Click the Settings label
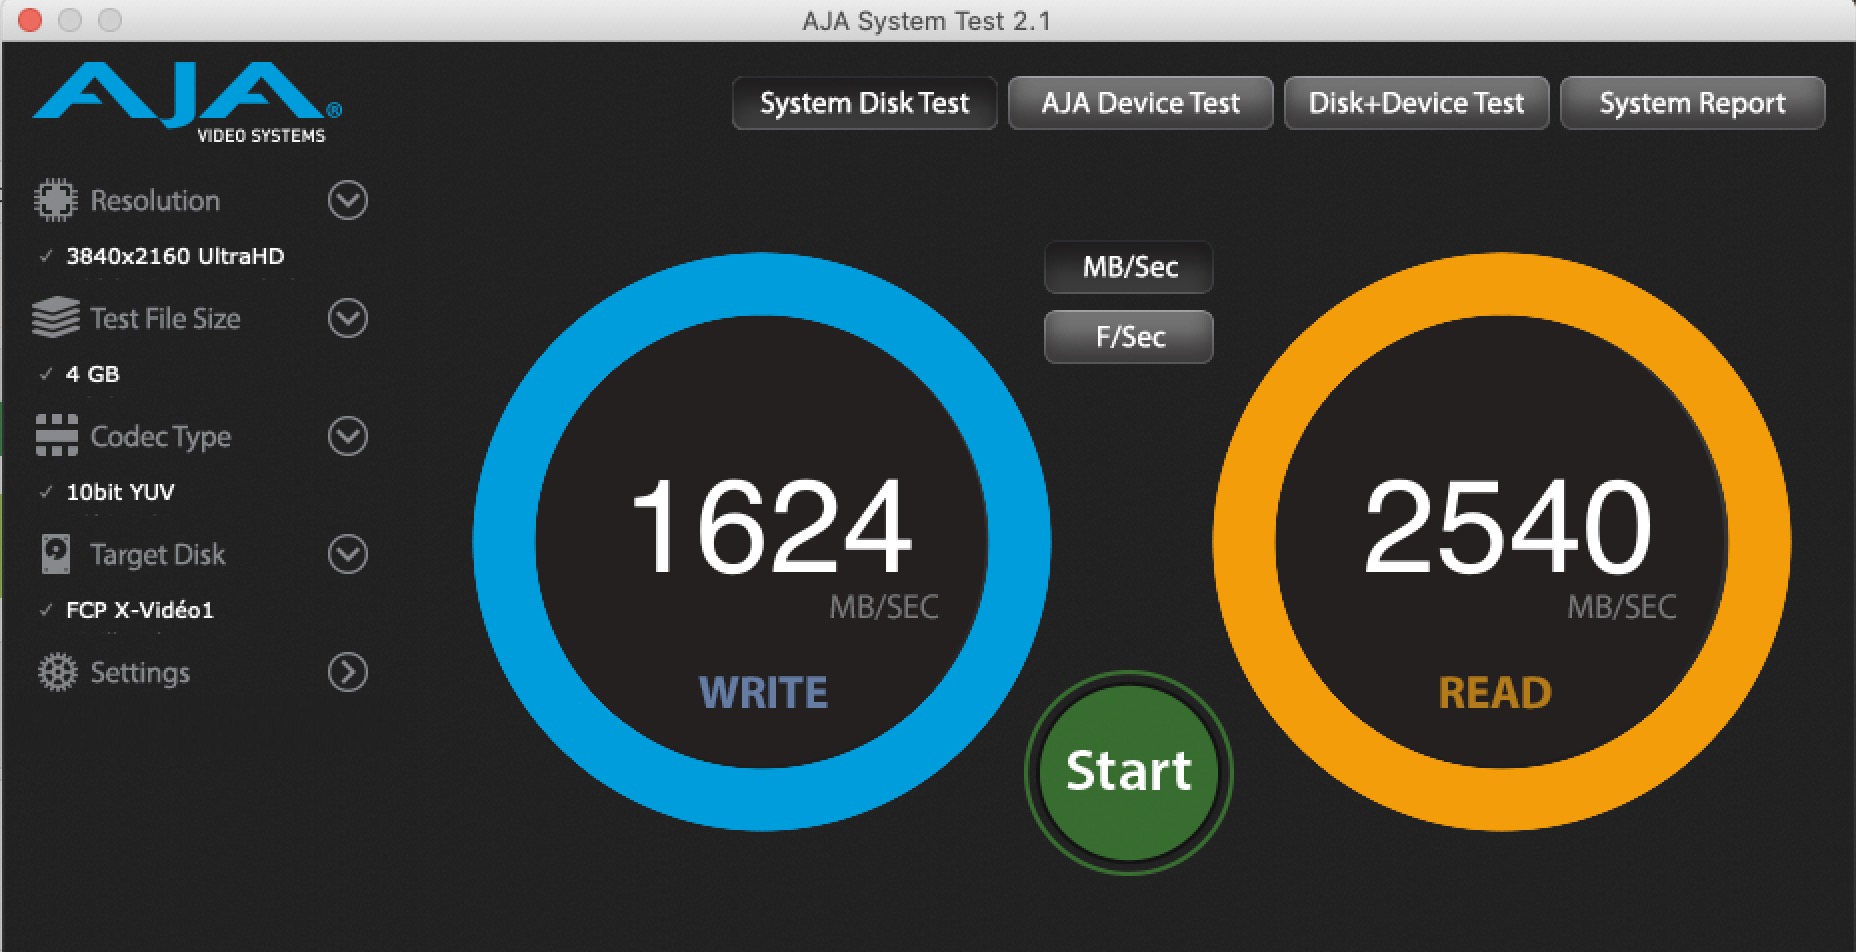 [x=140, y=673]
